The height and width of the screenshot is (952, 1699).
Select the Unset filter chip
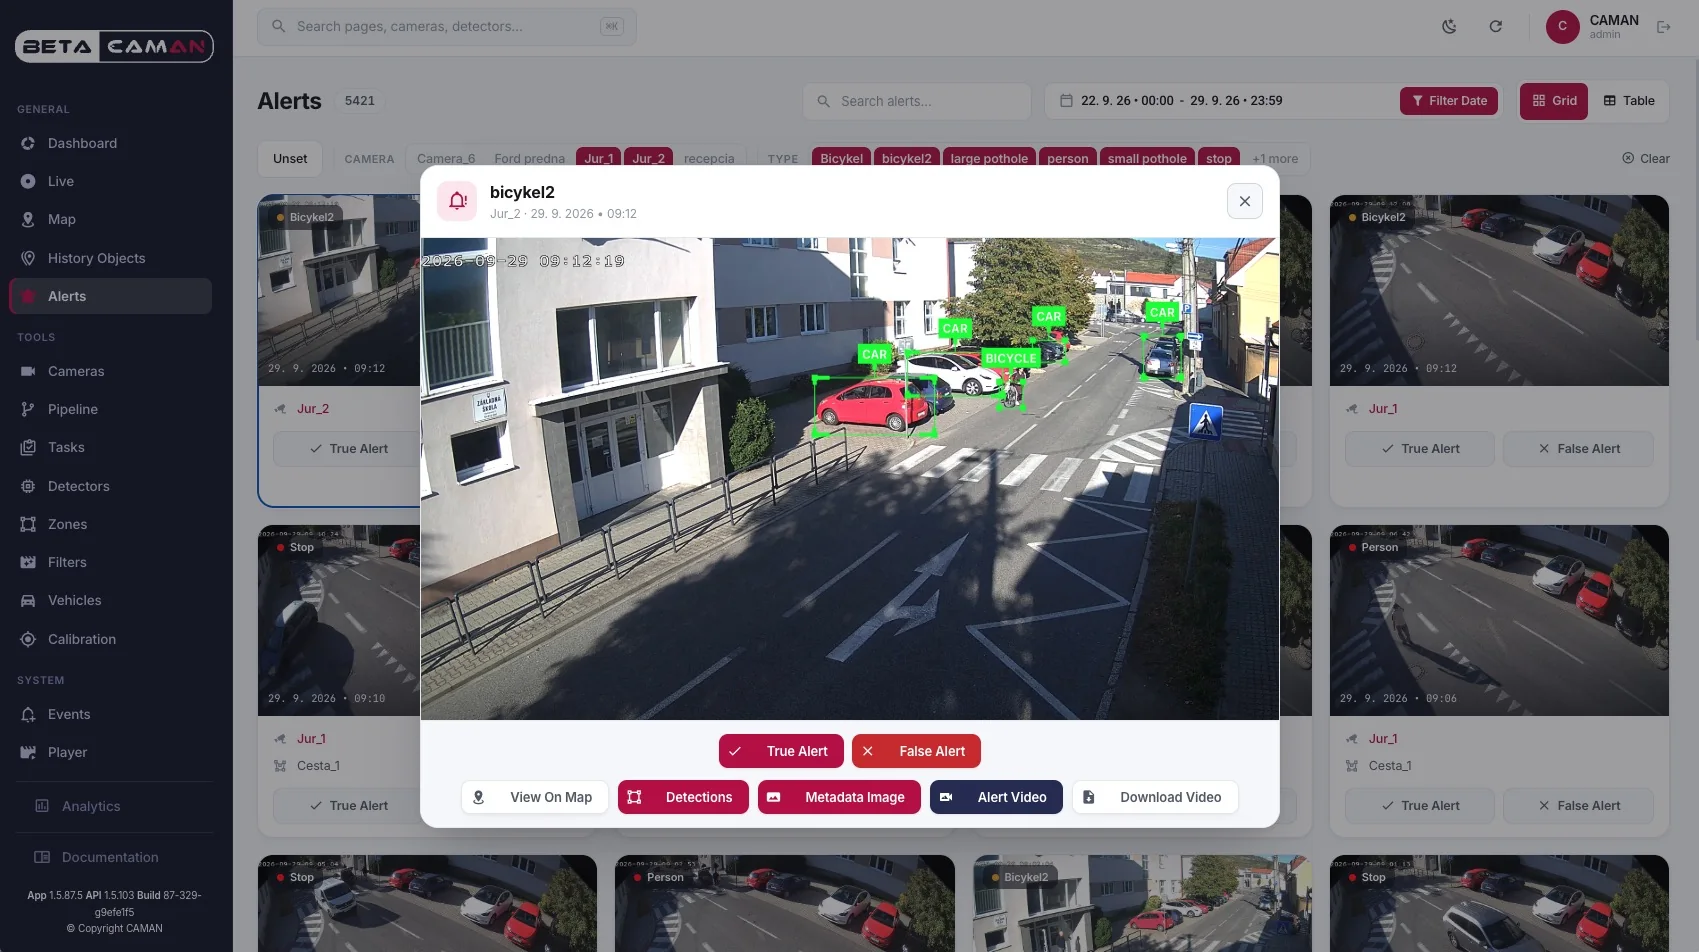click(290, 159)
